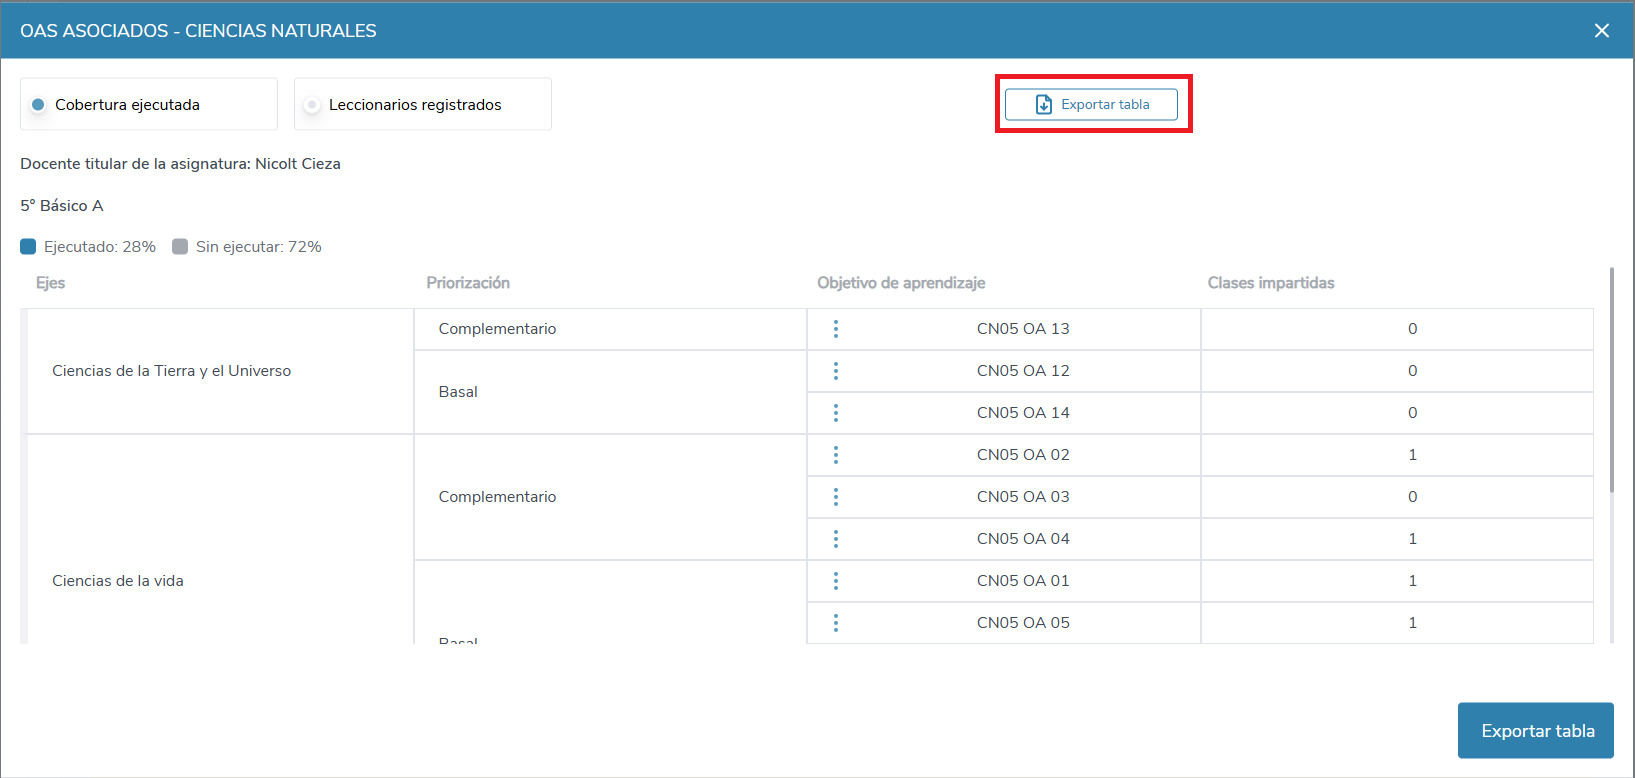Click classes count for CN05 OA 02
Viewport: 1635px width, 778px height.
click(1412, 455)
